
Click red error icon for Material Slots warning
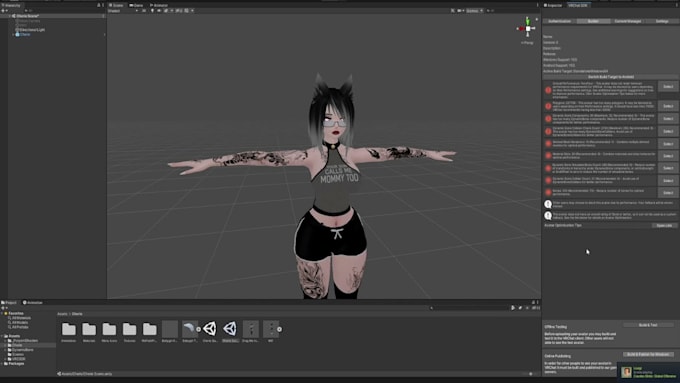coord(548,156)
